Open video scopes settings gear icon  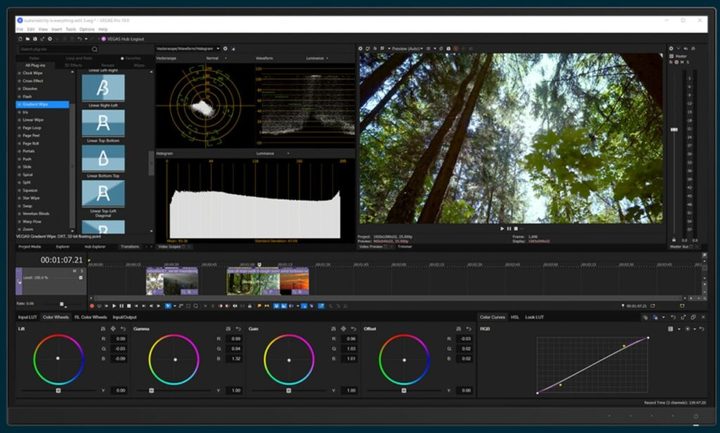click(225, 48)
